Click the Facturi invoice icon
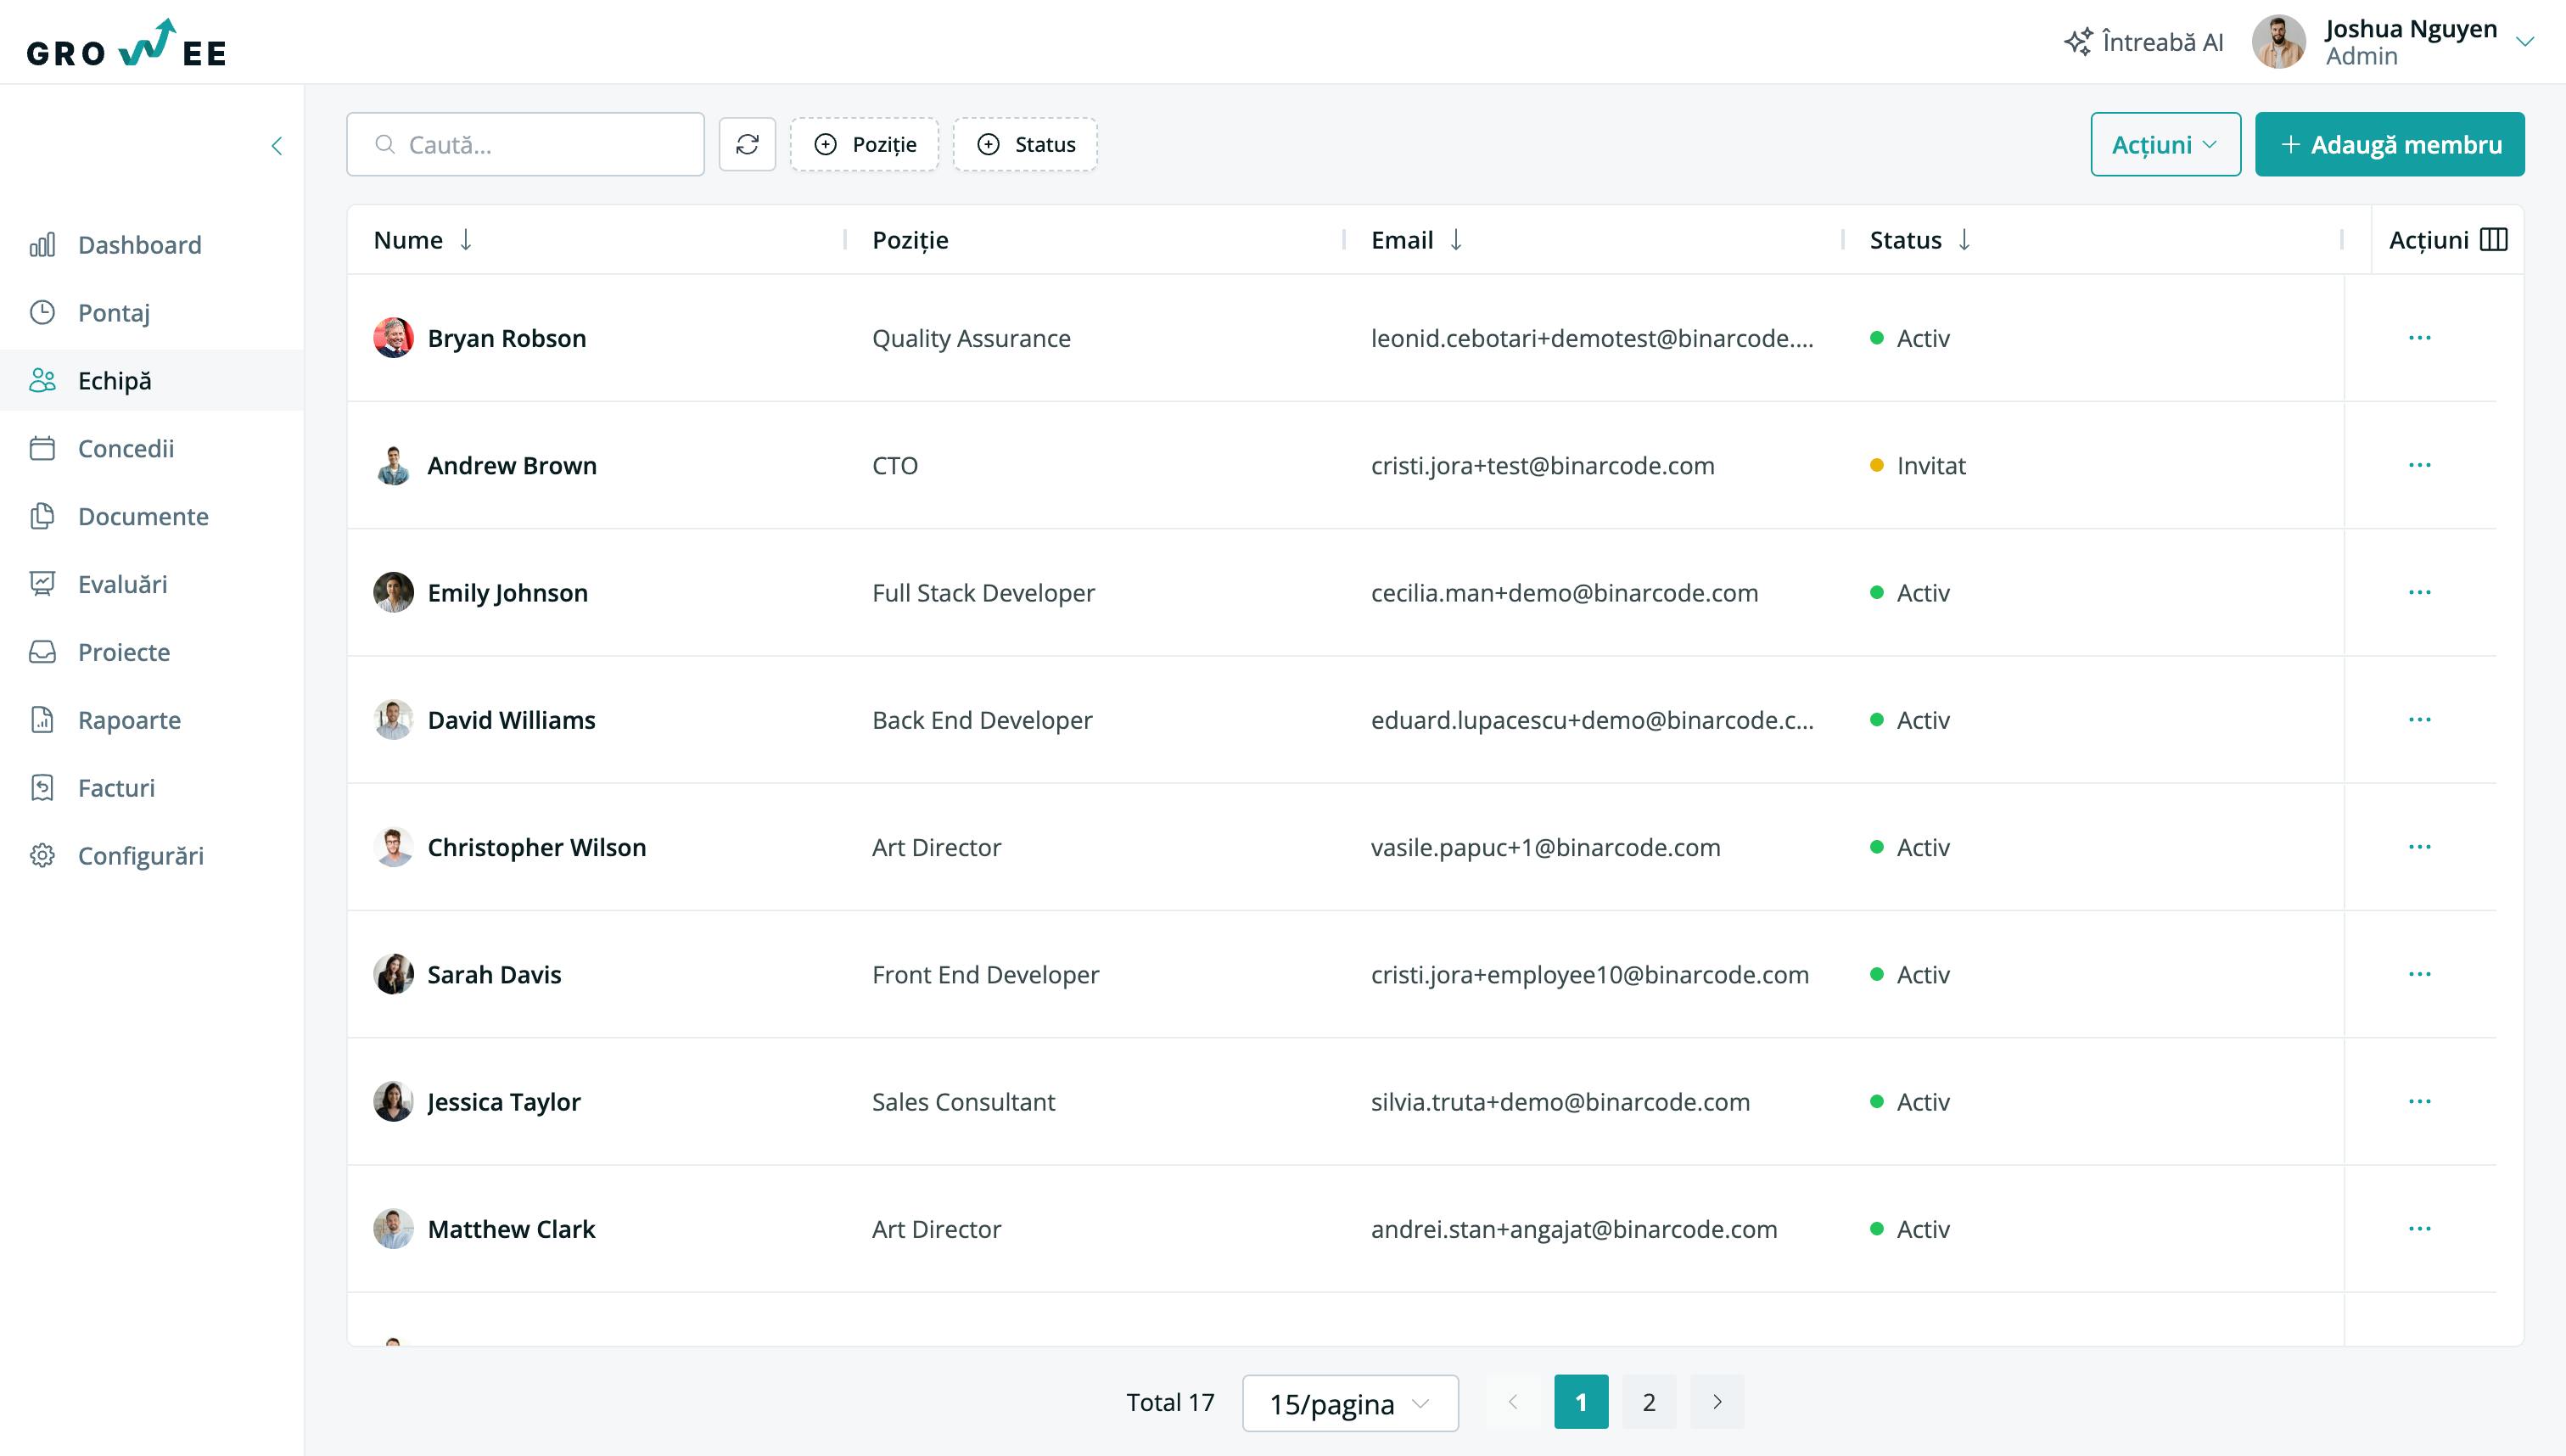Viewport: 2566px width, 1456px height. pyautogui.click(x=42, y=788)
